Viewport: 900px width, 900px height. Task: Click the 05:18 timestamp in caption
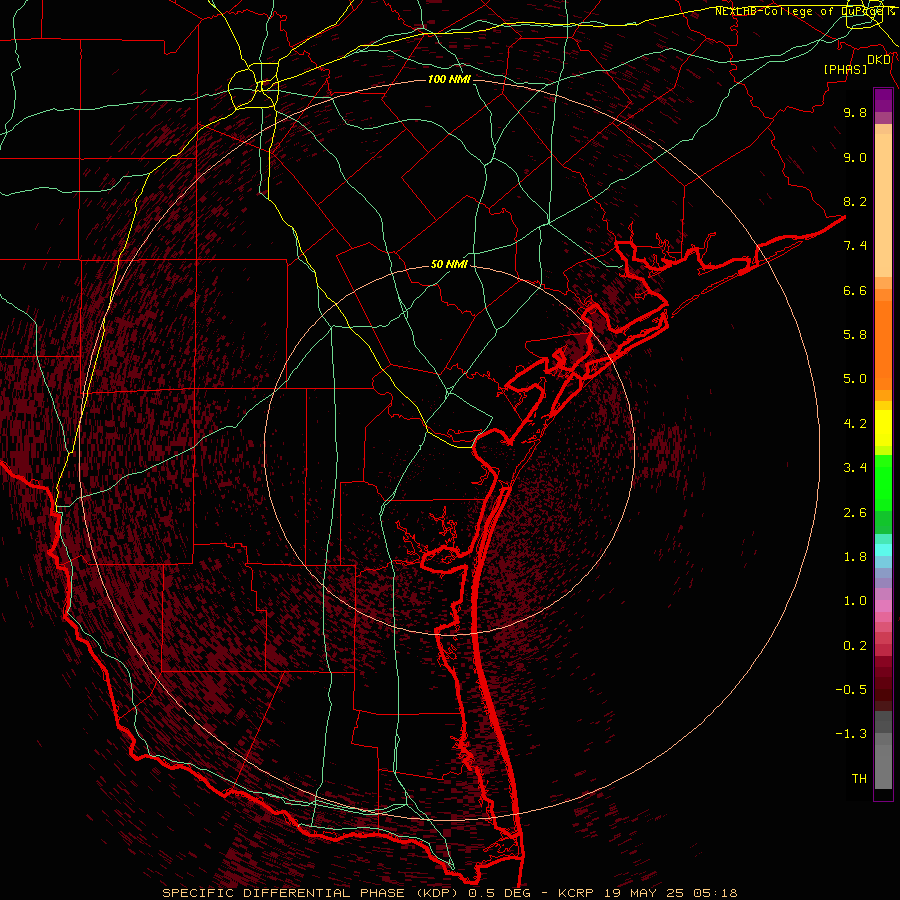[x=717, y=893]
